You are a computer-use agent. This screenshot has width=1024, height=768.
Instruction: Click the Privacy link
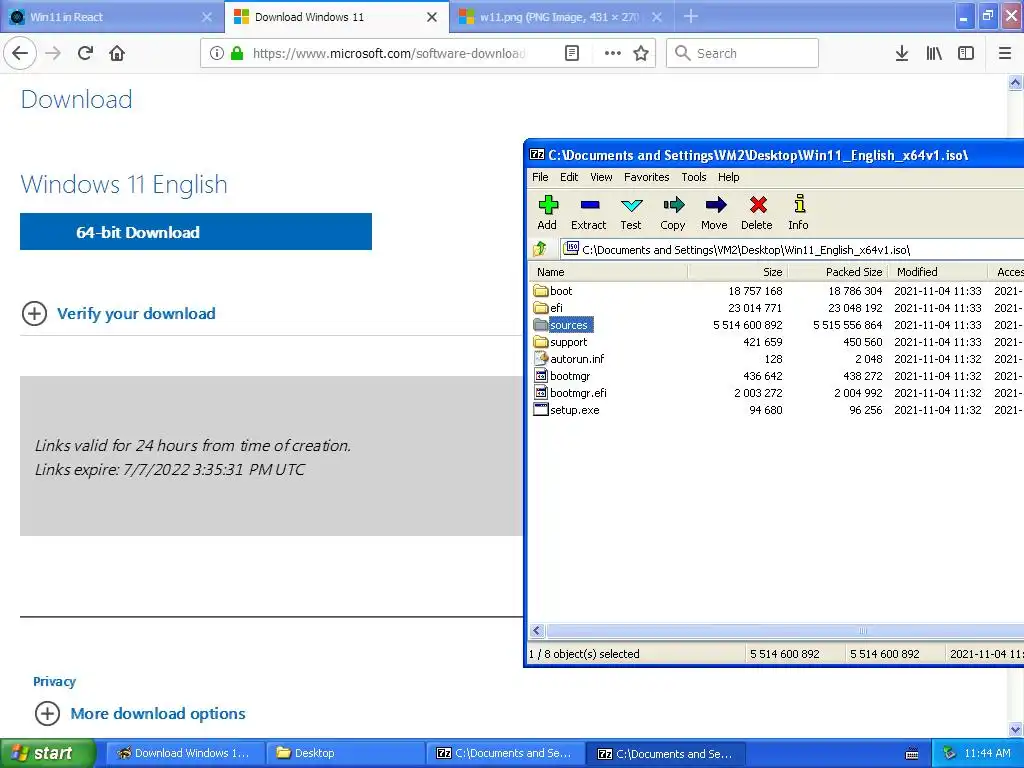(x=54, y=681)
